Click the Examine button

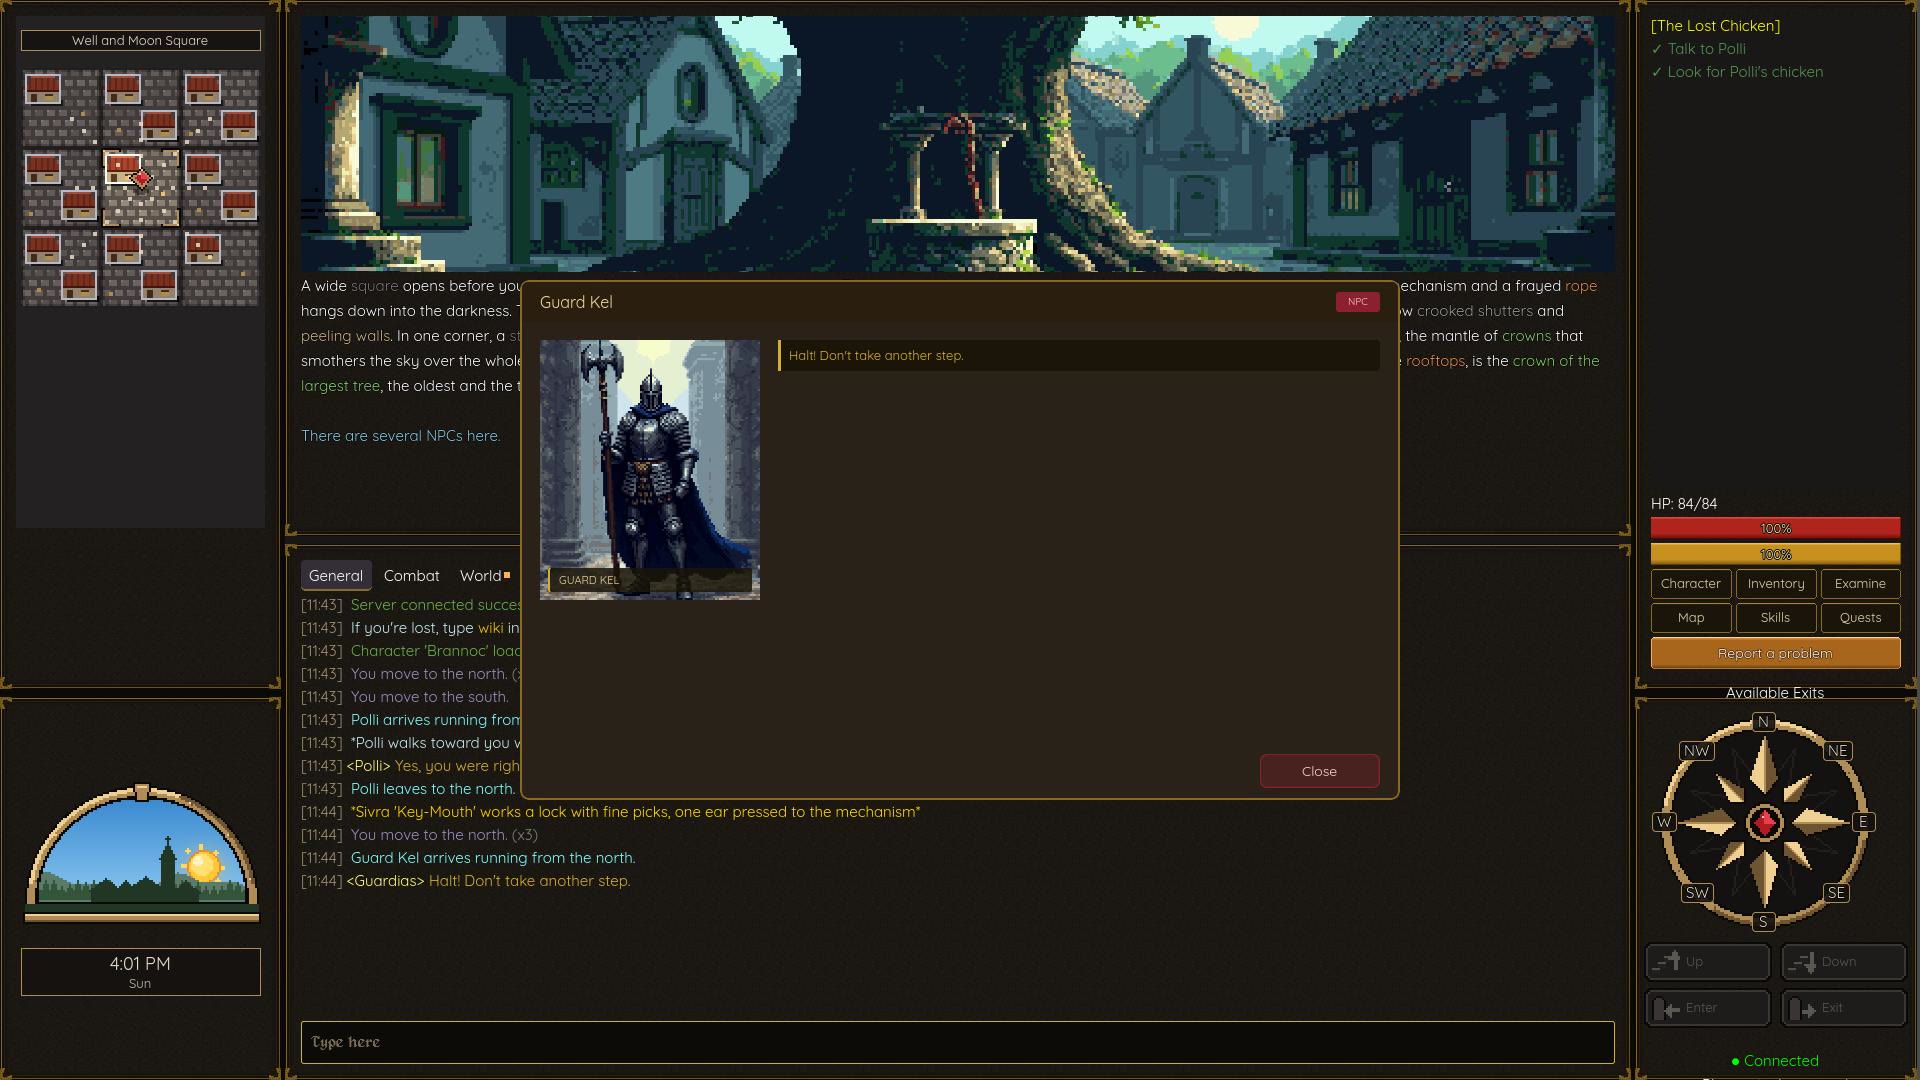1860,584
